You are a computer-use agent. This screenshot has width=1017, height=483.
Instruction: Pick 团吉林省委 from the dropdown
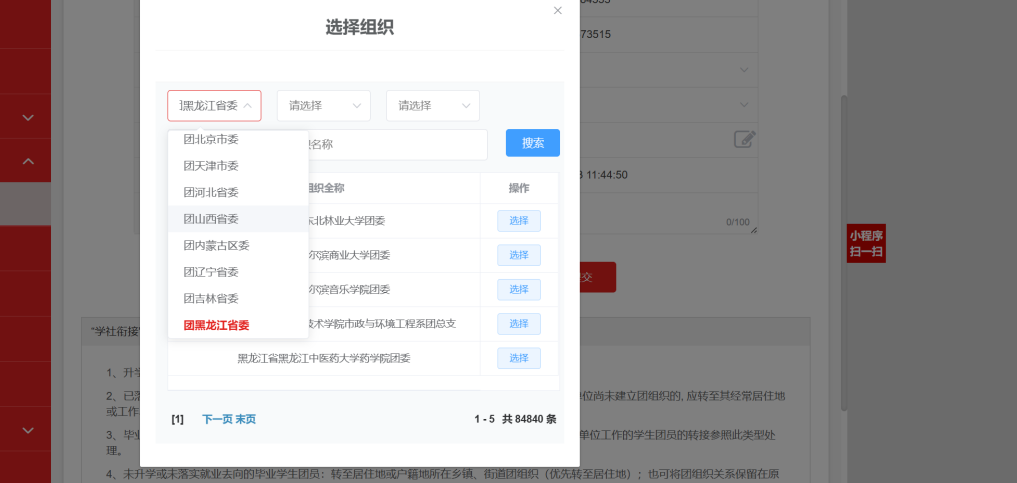tap(211, 298)
